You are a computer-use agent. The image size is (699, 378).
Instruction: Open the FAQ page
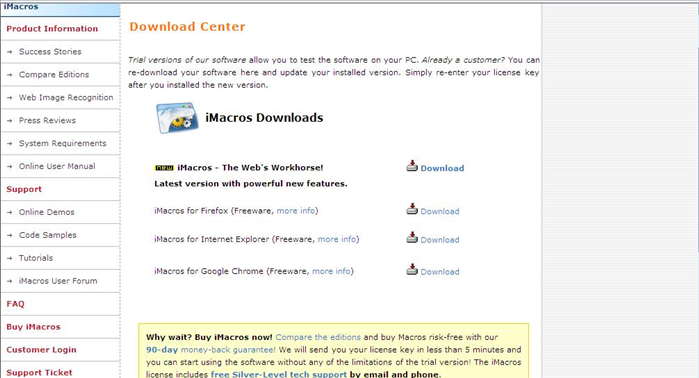[x=16, y=304]
